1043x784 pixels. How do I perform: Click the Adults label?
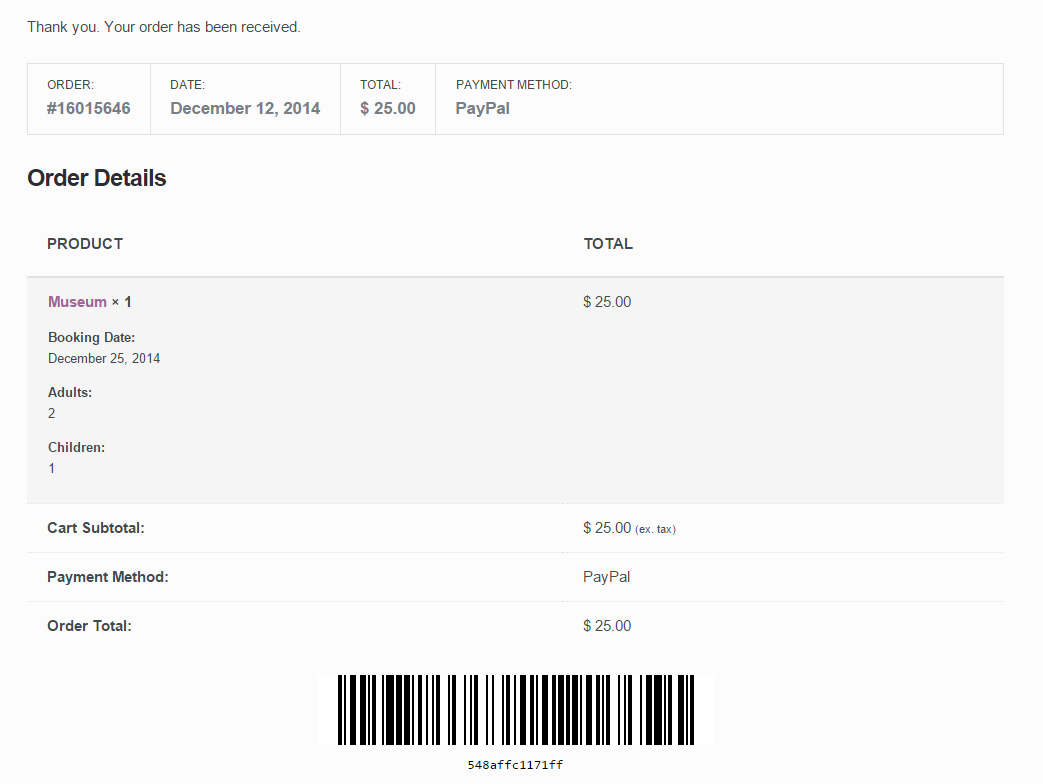(x=70, y=393)
